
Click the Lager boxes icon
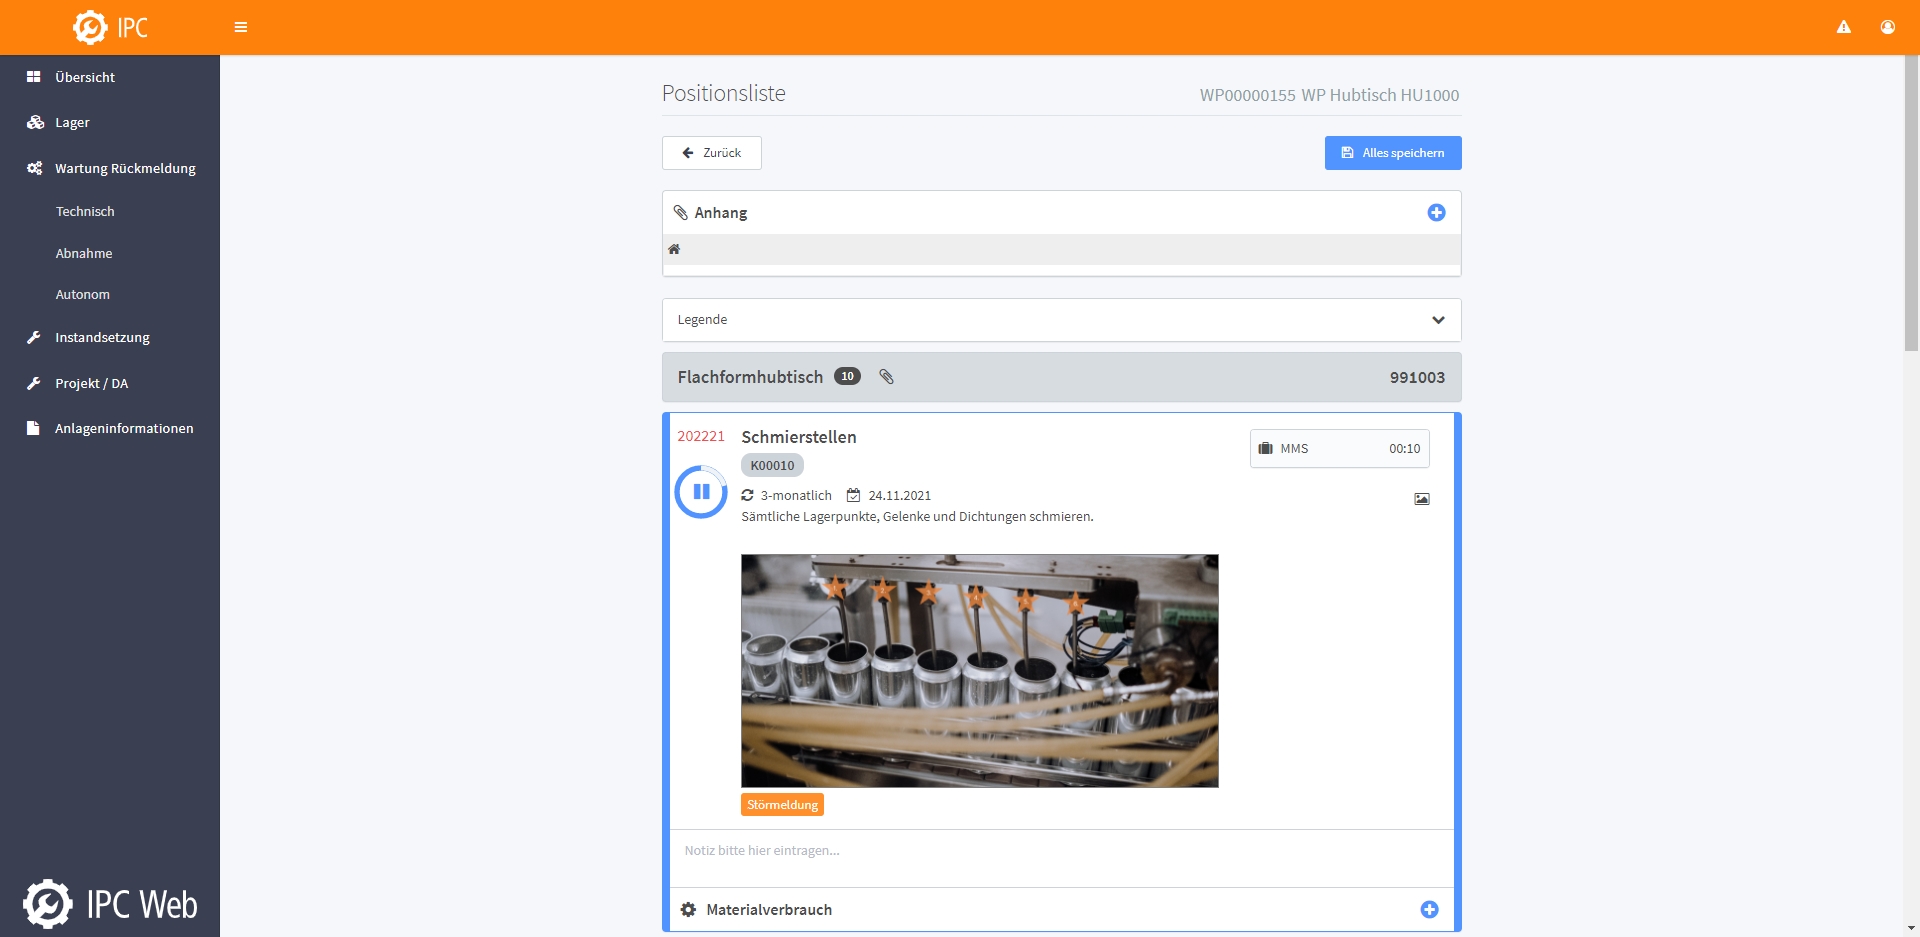[x=35, y=122]
